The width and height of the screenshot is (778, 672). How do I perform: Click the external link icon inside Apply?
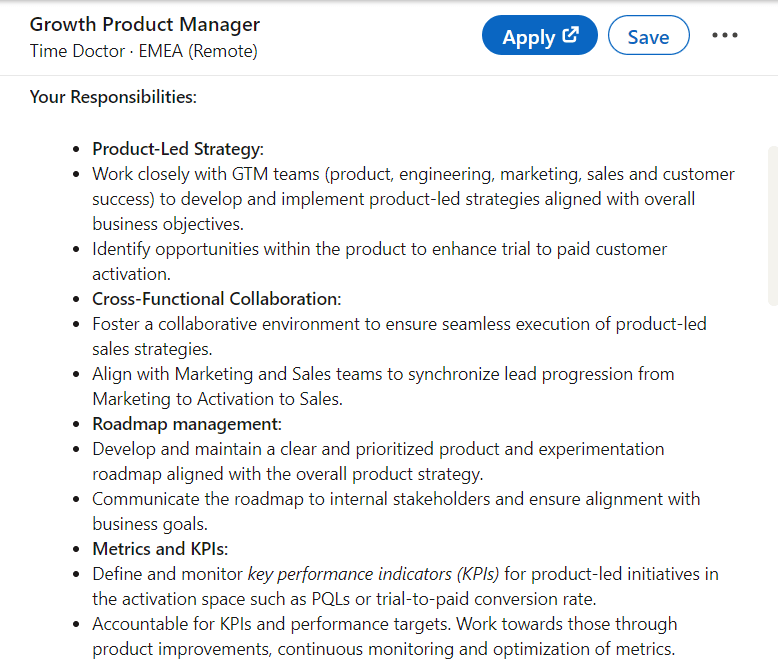point(571,36)
